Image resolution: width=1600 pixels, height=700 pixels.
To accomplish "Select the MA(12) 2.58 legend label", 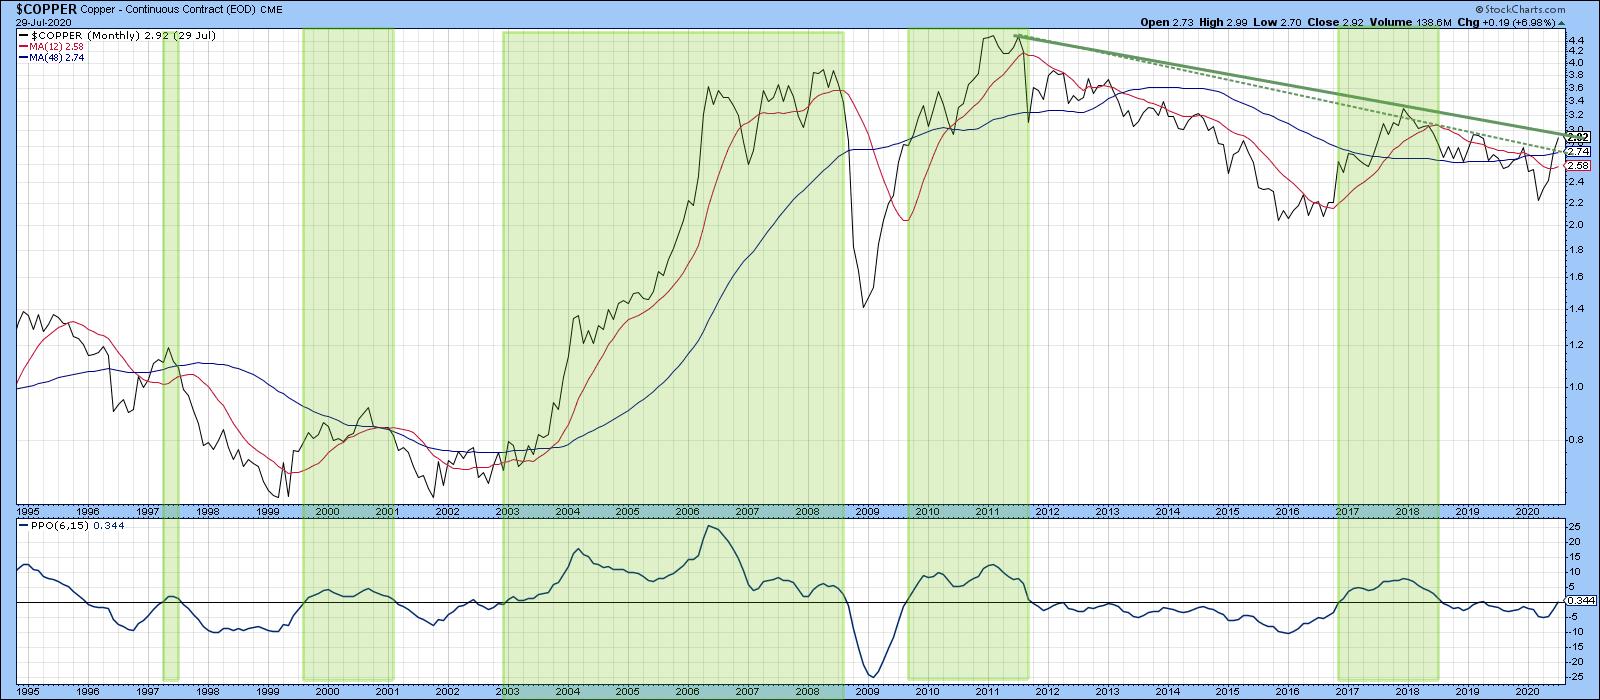I will pos(57,46).
